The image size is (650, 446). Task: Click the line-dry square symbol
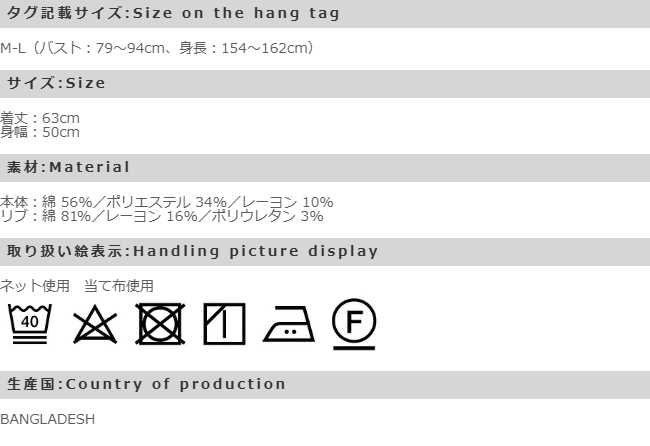(x=224, y=323)
